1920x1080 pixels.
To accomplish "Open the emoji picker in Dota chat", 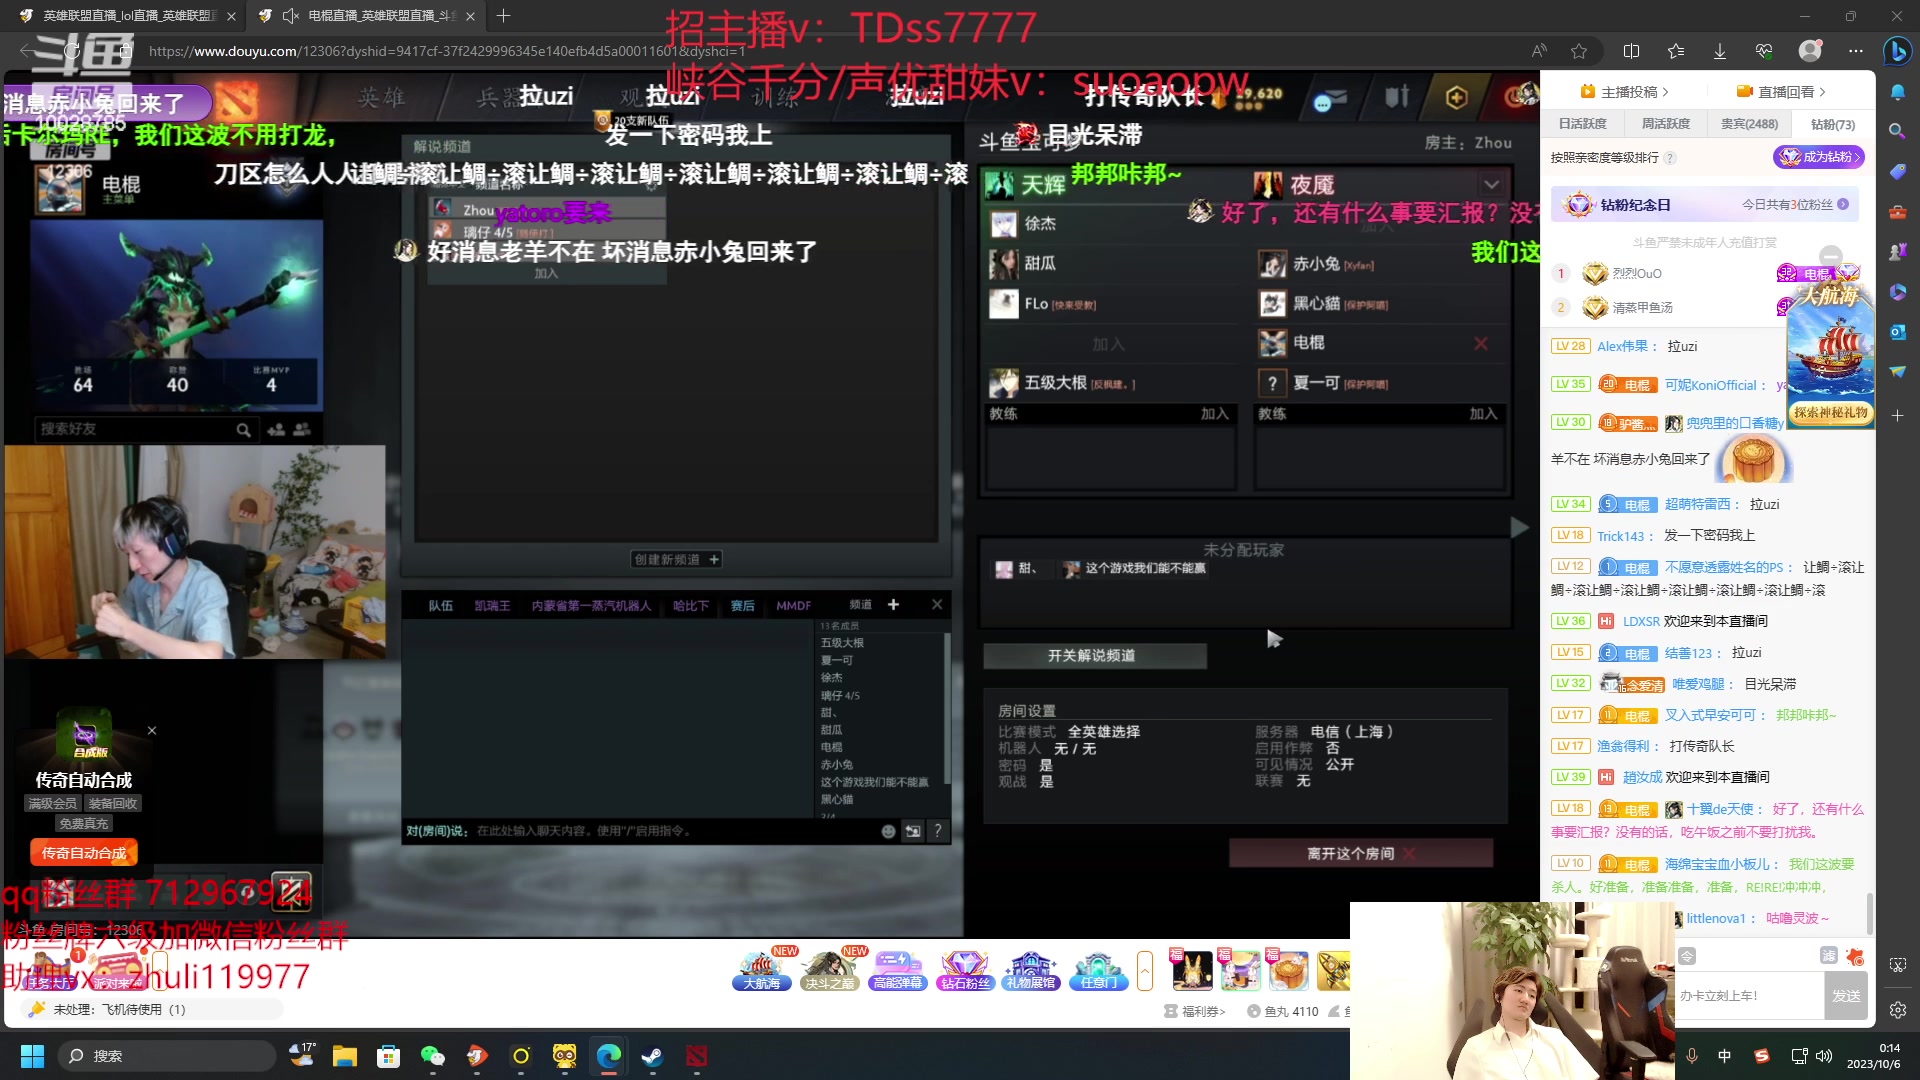I will click(x=888, y=831).
